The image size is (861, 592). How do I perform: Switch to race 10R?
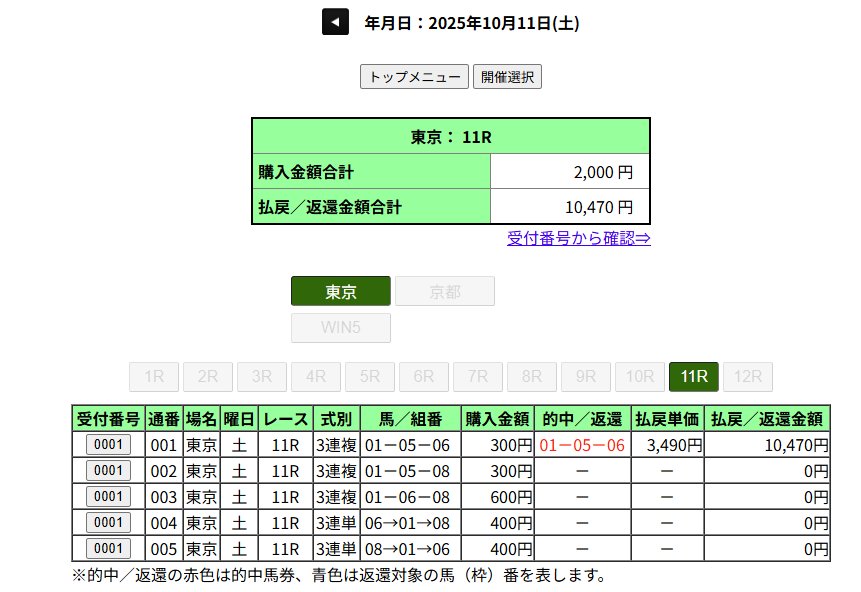point(640,377)
